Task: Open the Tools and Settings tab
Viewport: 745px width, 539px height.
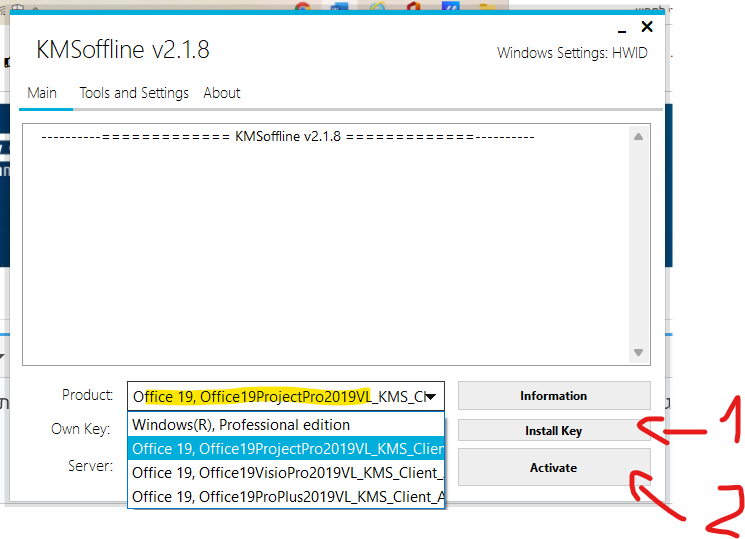Action: [134, 93]
